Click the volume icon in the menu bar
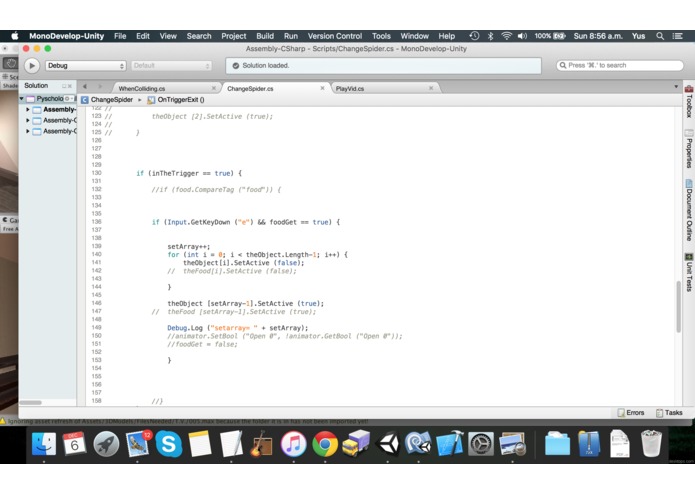Image resolution: width=695 pixels, height=494 pixels. pyautogui.click(x=522, y=36)
